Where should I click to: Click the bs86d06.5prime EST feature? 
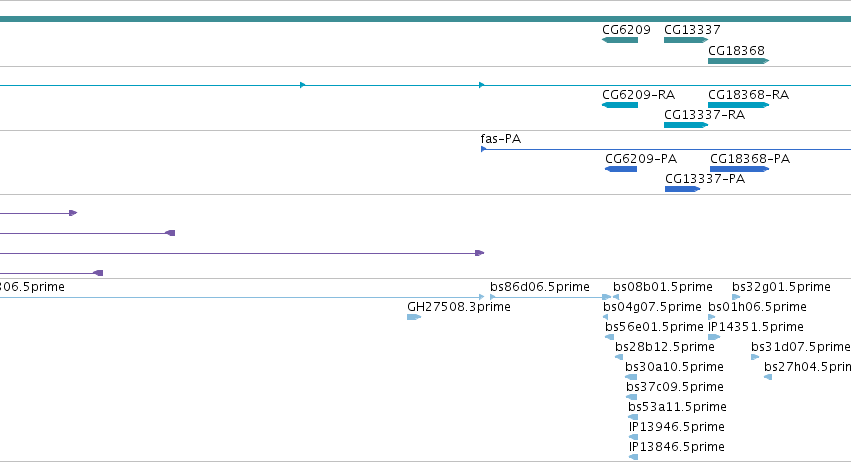click(550, 297)
